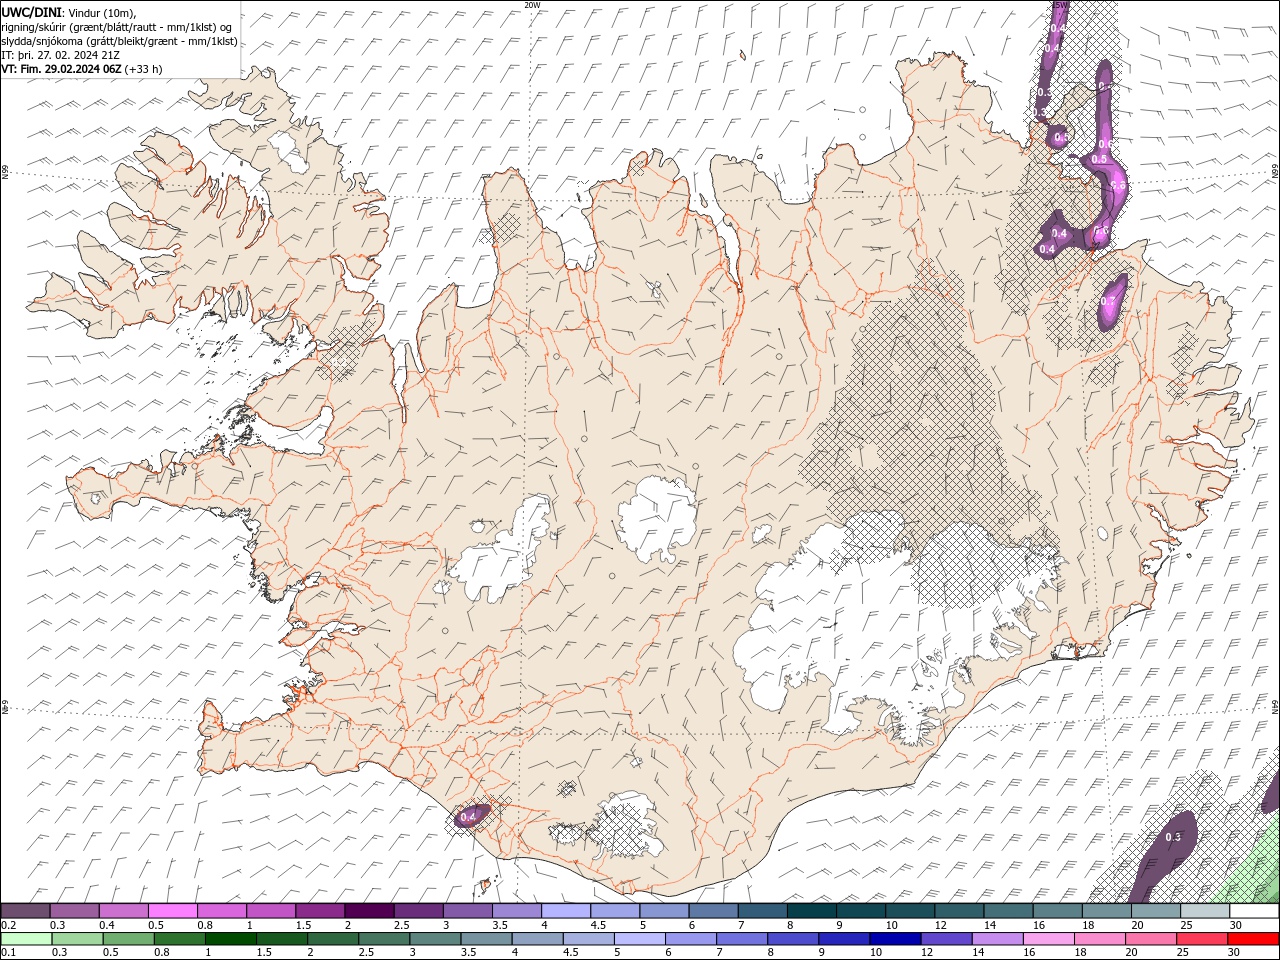Click the purple snow blob labeled 0.7
Viewport: 1280px width, 960px height.
click(x=1111, y=302)
